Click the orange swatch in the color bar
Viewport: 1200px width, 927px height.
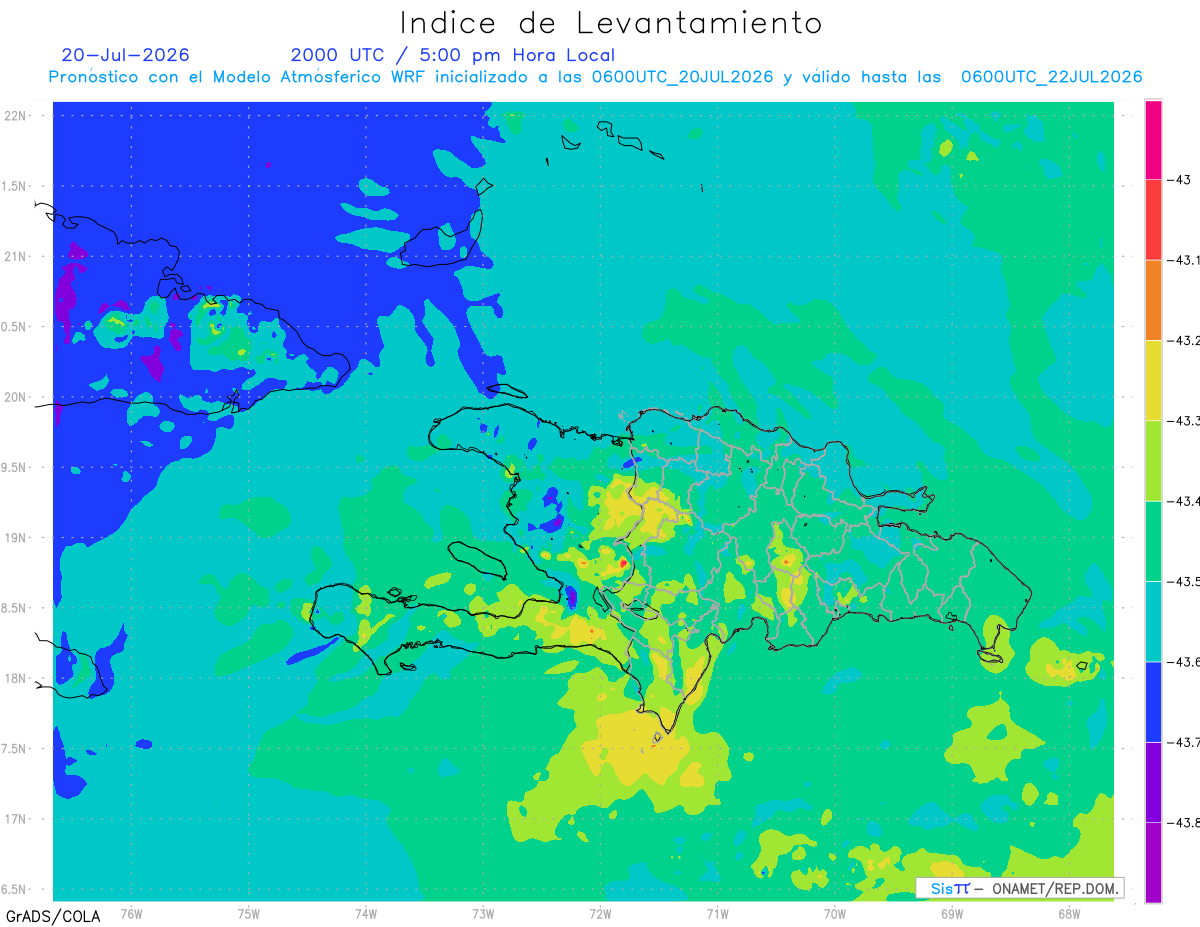pos(1153,300)
